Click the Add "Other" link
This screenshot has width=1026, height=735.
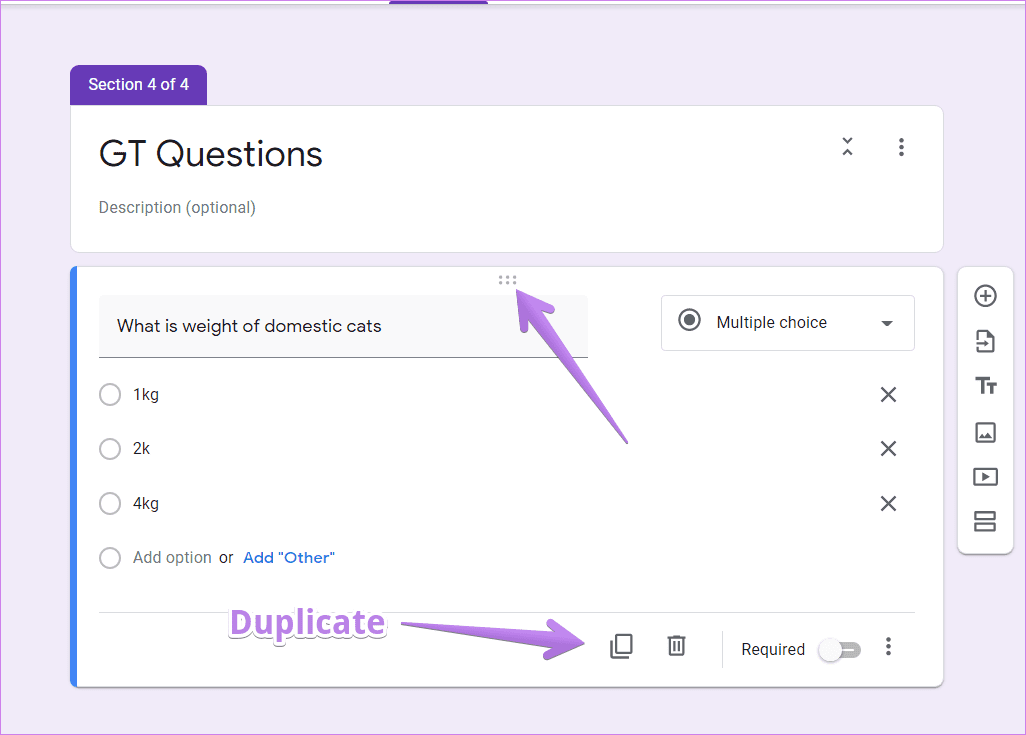(289, 558)
